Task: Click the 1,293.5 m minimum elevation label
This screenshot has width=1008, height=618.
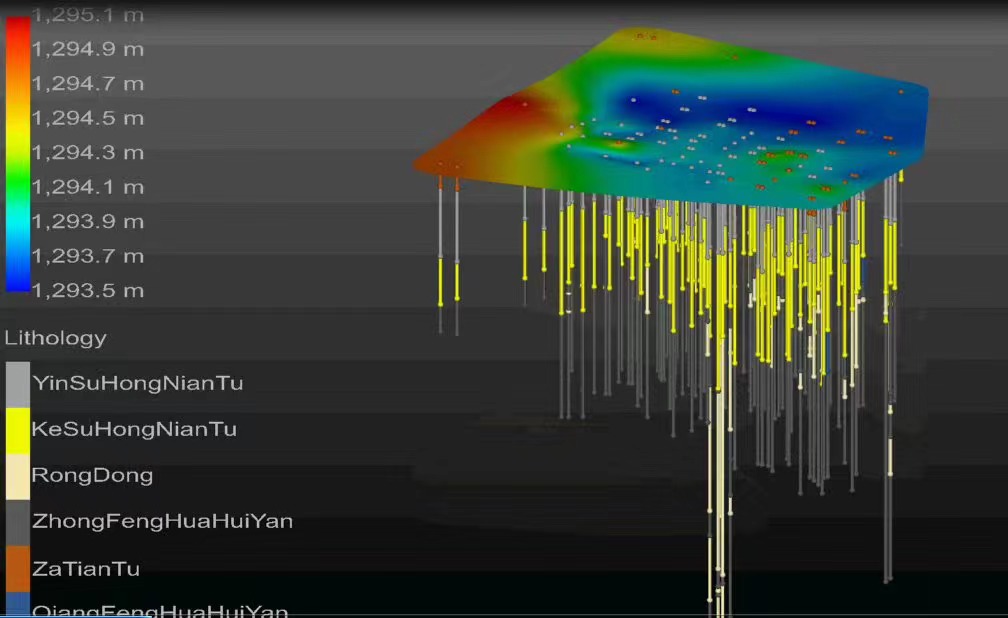Action: pyautogui.click(x=88, y=291)
